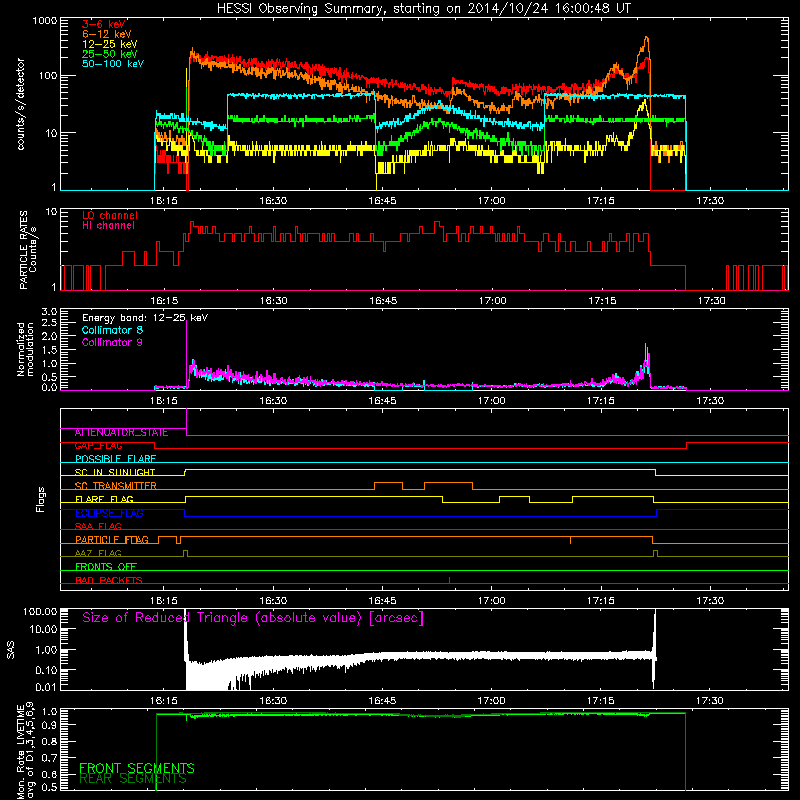
Task: Select the BAD_PACKETS flag label
Action: click(109, 581)
